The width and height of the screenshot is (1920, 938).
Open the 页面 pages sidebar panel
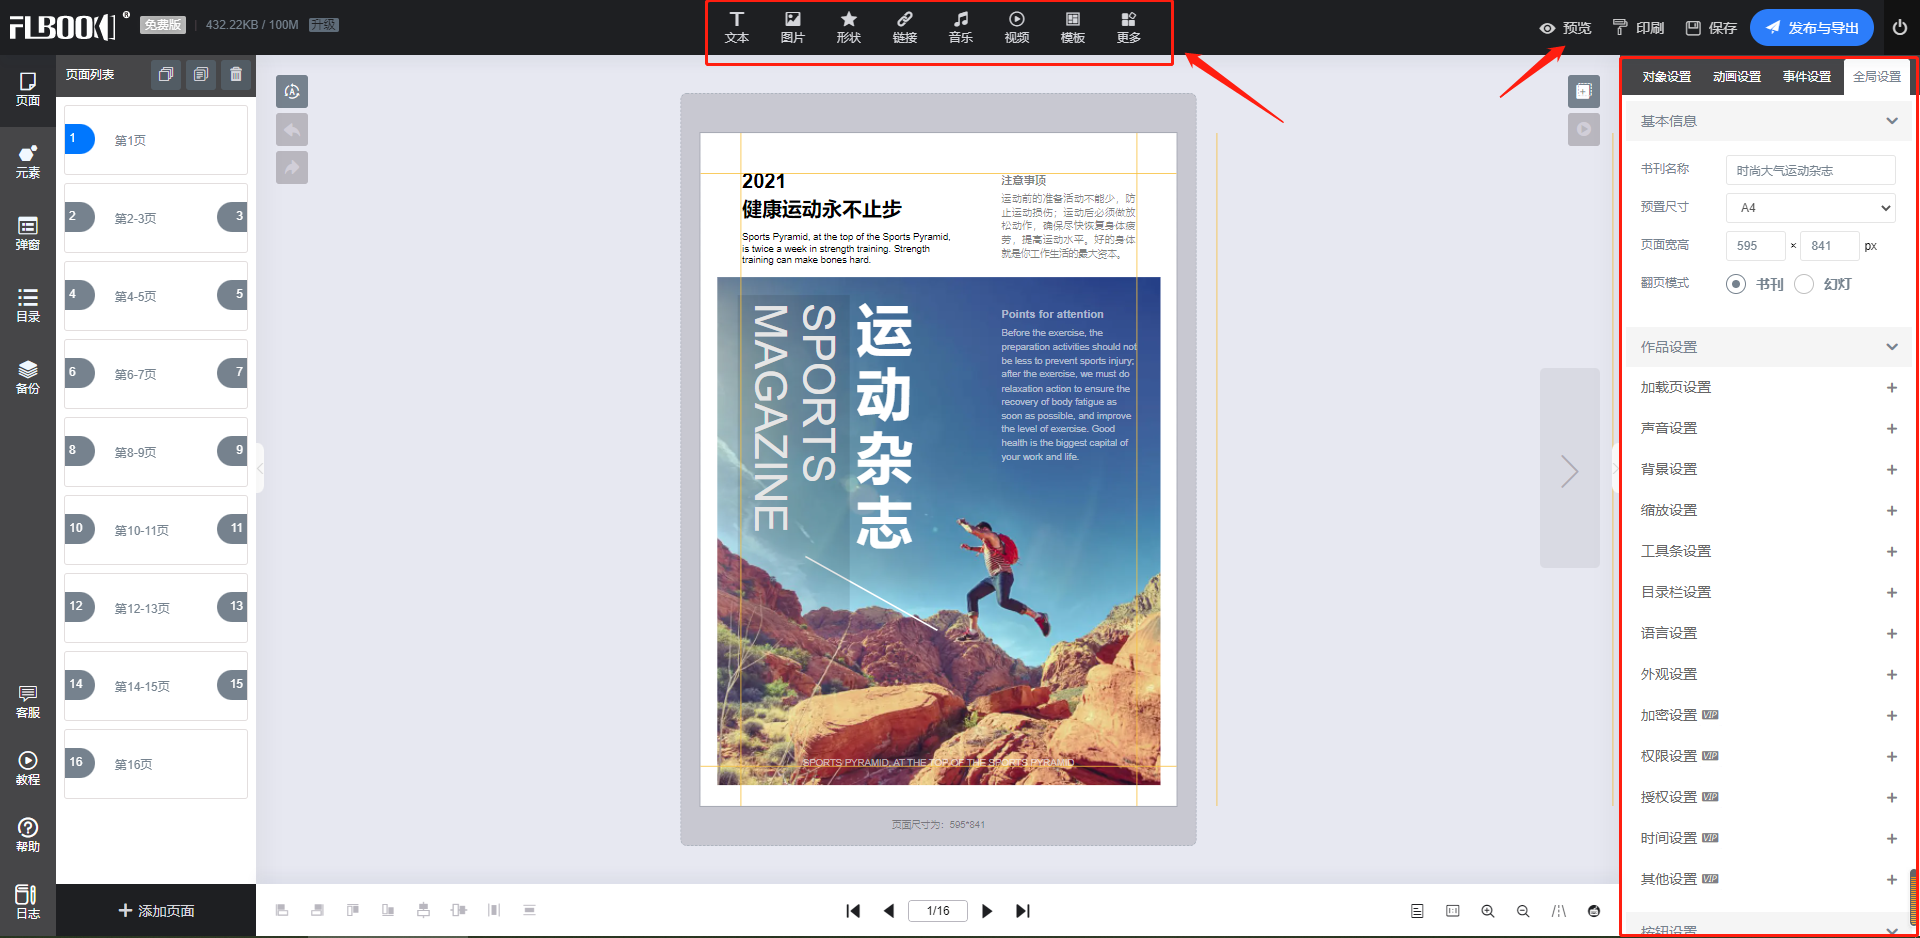[x=28, y=89]
